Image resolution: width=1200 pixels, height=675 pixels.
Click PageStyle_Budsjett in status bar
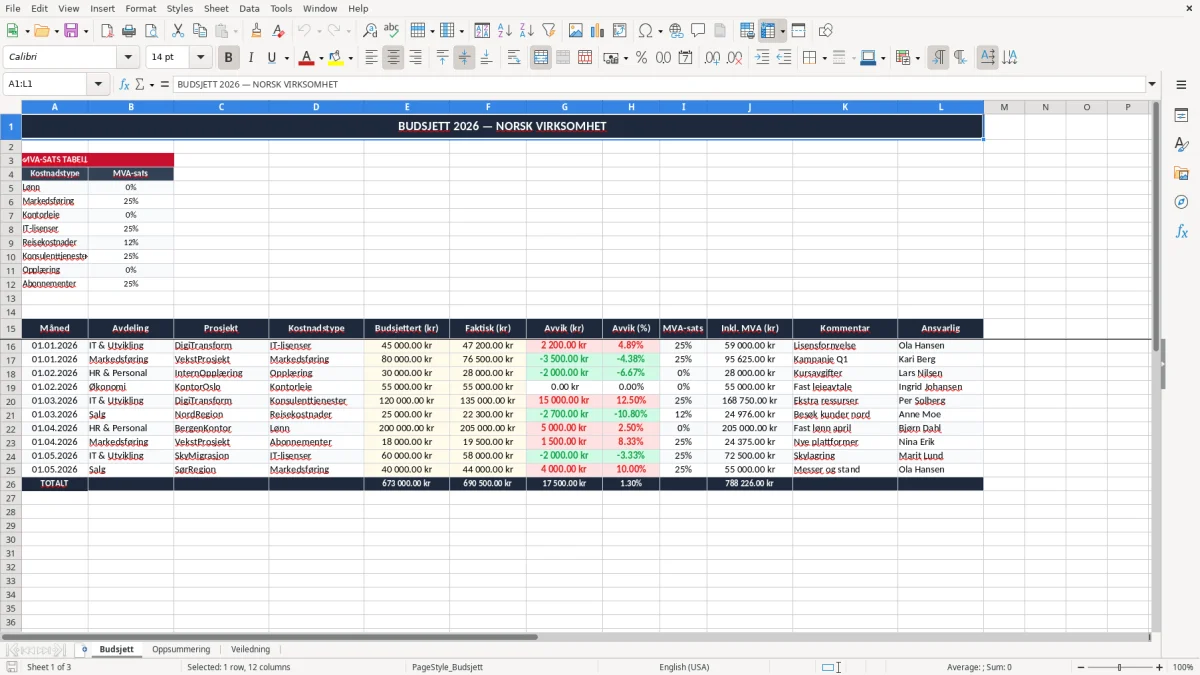pyautogui.click(x=447, y=667)
